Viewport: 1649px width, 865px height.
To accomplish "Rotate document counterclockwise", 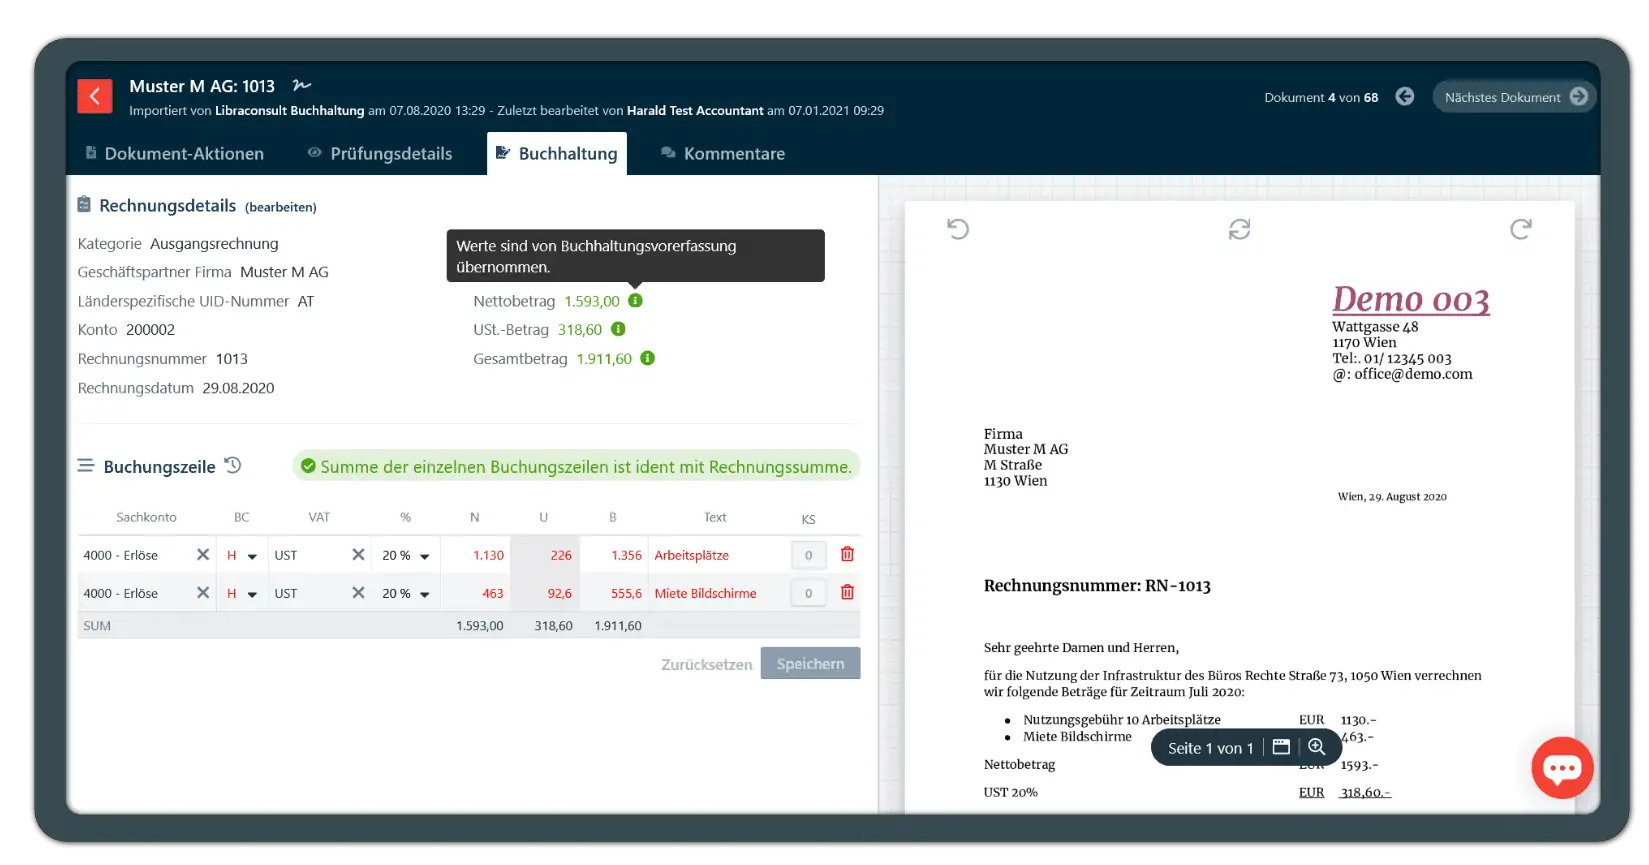I will 958,229.
